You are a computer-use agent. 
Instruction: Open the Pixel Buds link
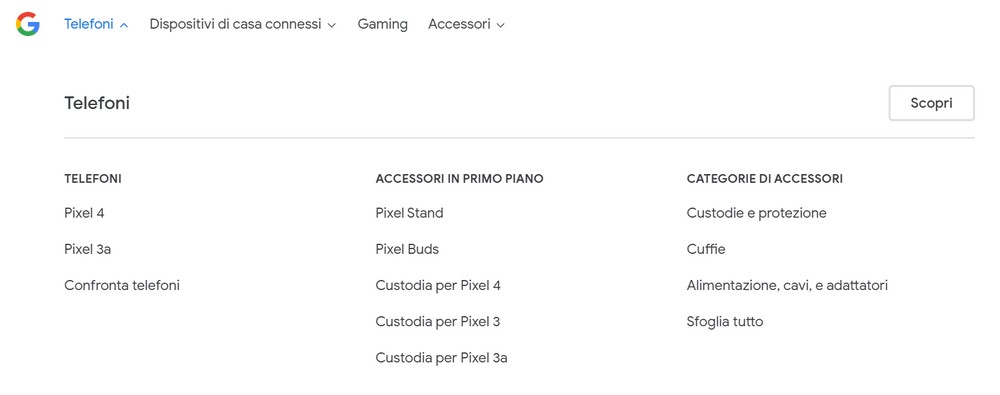click(x=407, y=249)
